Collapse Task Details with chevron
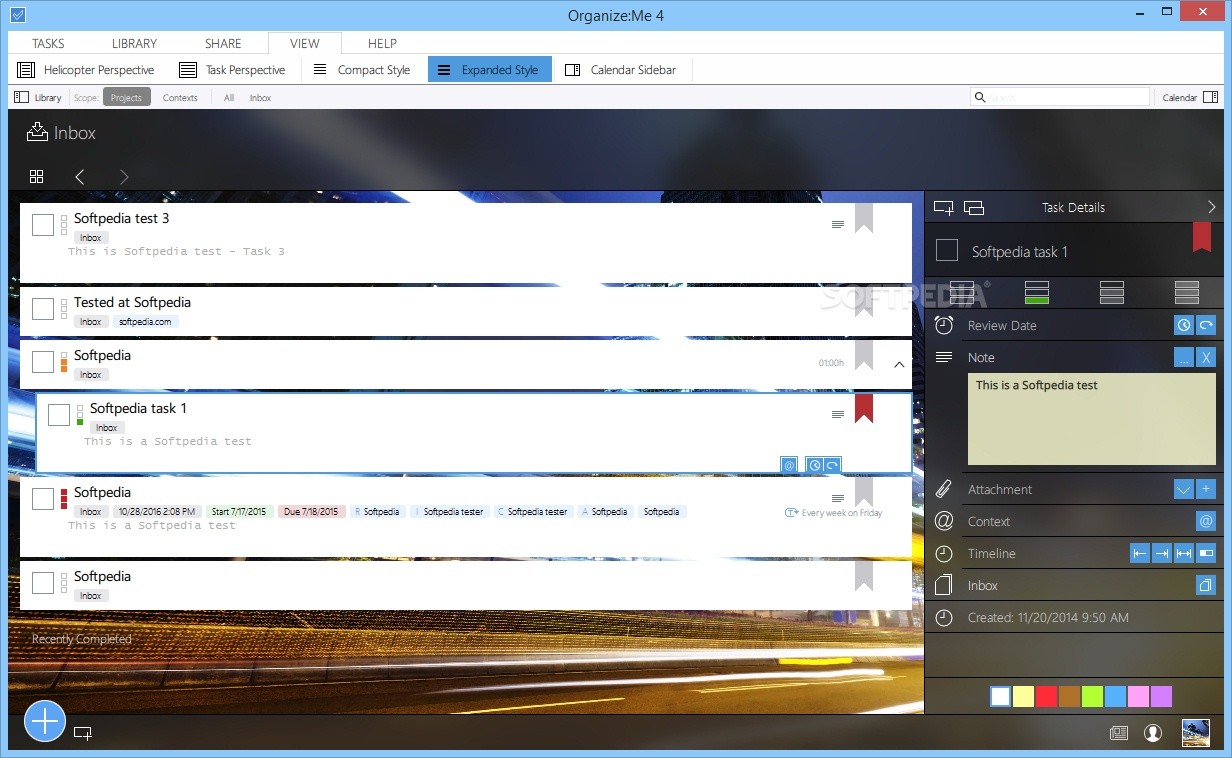The image size is (1232, 758). click(1212, 207)
